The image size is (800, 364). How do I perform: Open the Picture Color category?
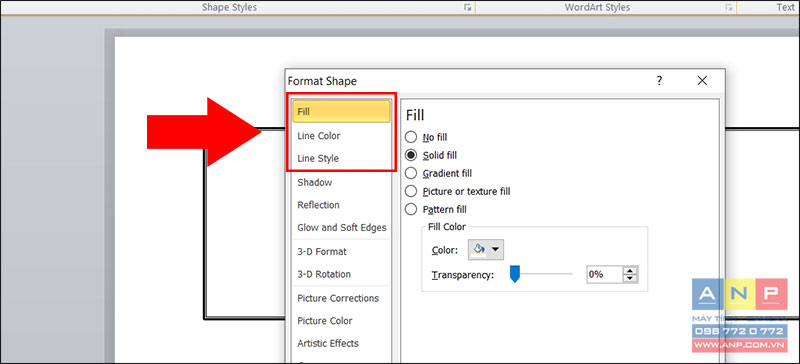point(341,321)
